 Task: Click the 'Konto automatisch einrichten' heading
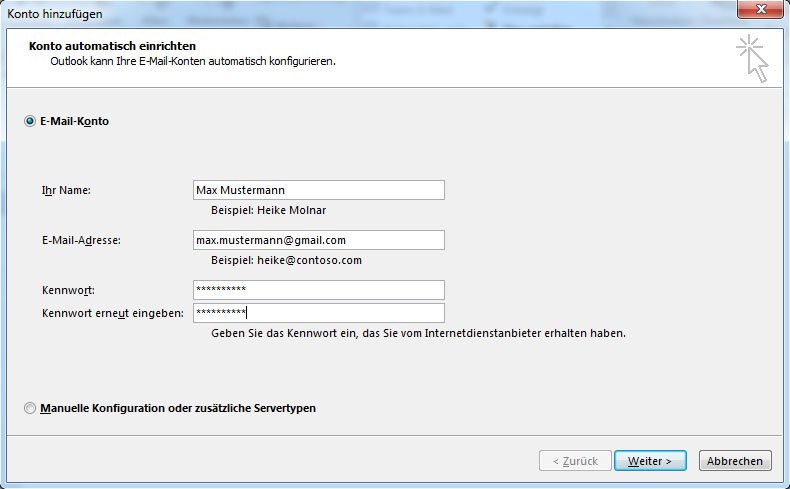[x=112, y=46]
